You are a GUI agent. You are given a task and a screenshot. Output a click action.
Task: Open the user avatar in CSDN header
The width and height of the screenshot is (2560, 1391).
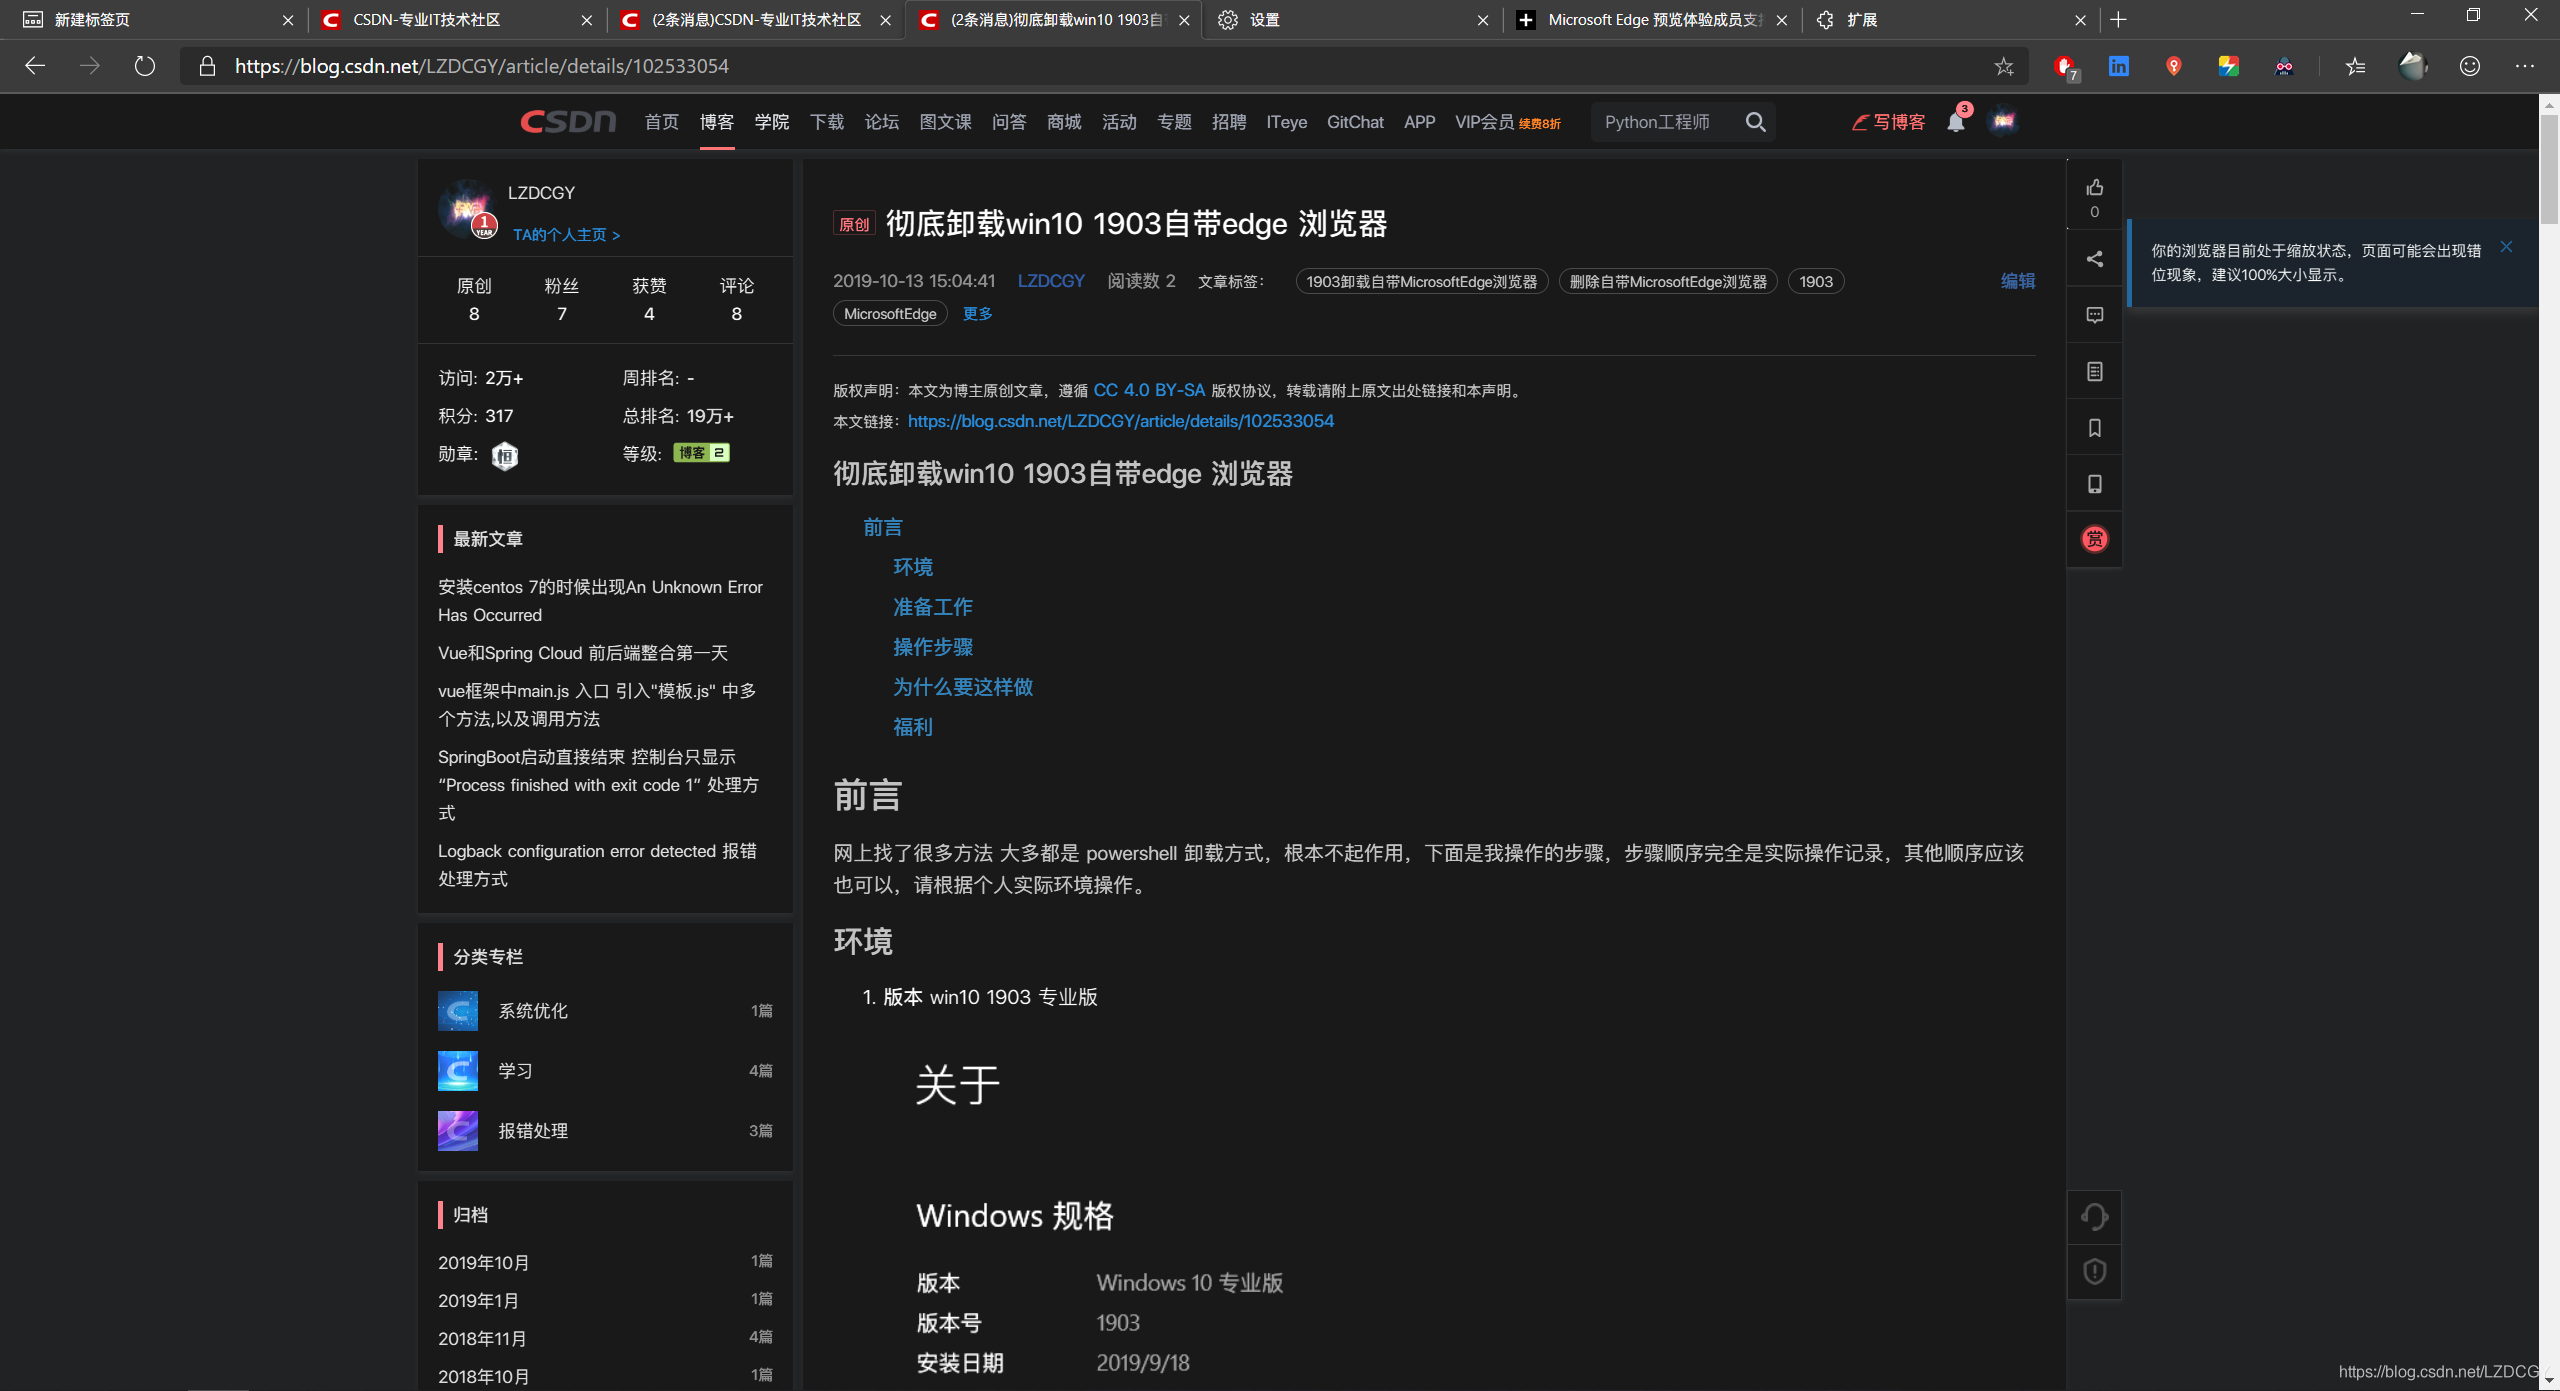pyautogui.click(x=2003, y=121)
